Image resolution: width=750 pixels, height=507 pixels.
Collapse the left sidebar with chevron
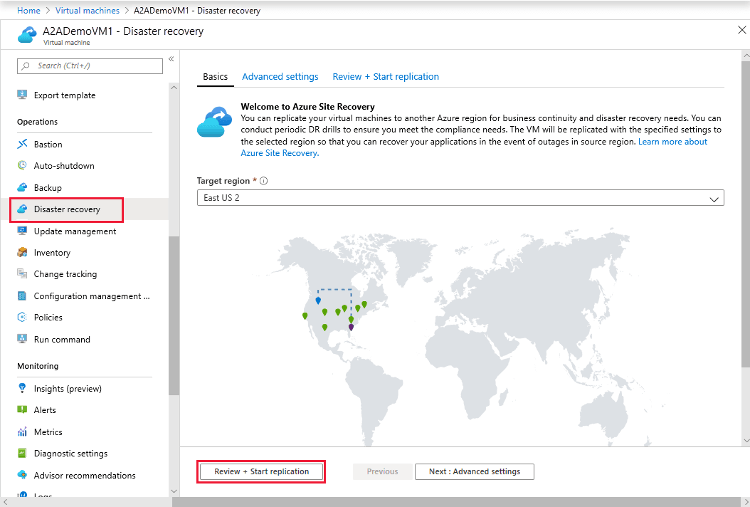(x=171, y=59)
